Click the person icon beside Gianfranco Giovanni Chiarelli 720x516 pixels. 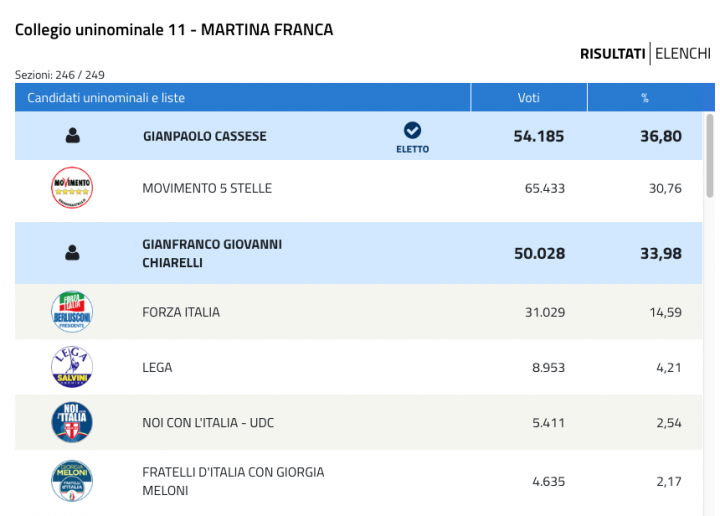[x=72, y=252]
